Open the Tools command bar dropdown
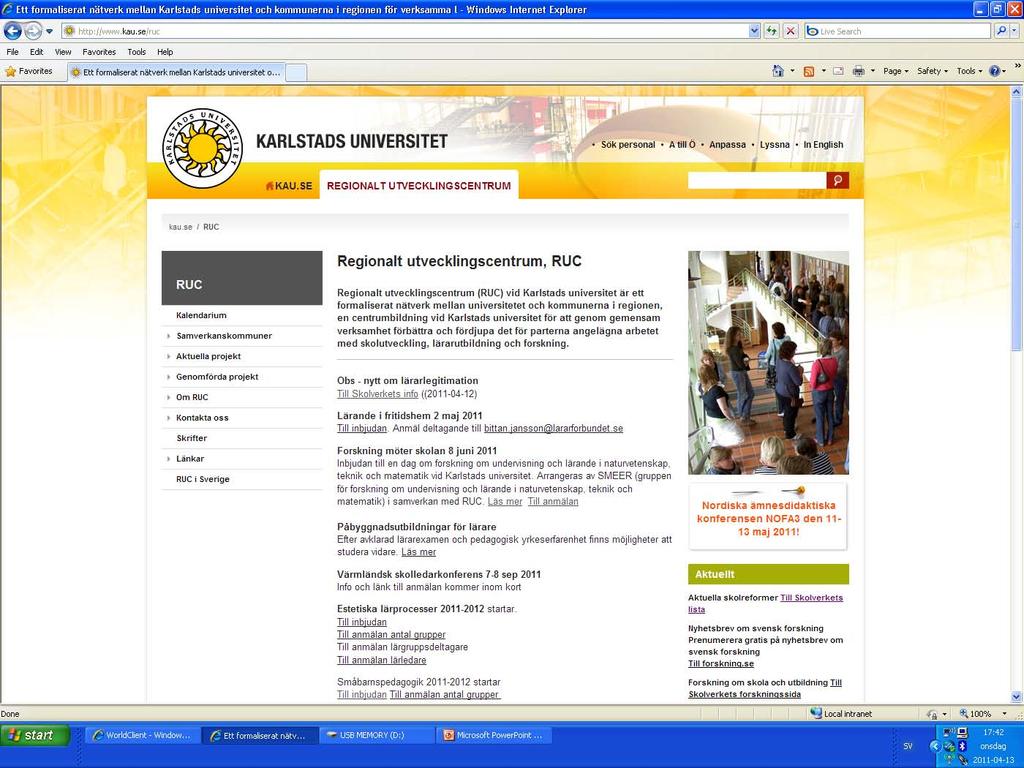This screenshot has height=768, width=1024. click(x=969, y=71)
